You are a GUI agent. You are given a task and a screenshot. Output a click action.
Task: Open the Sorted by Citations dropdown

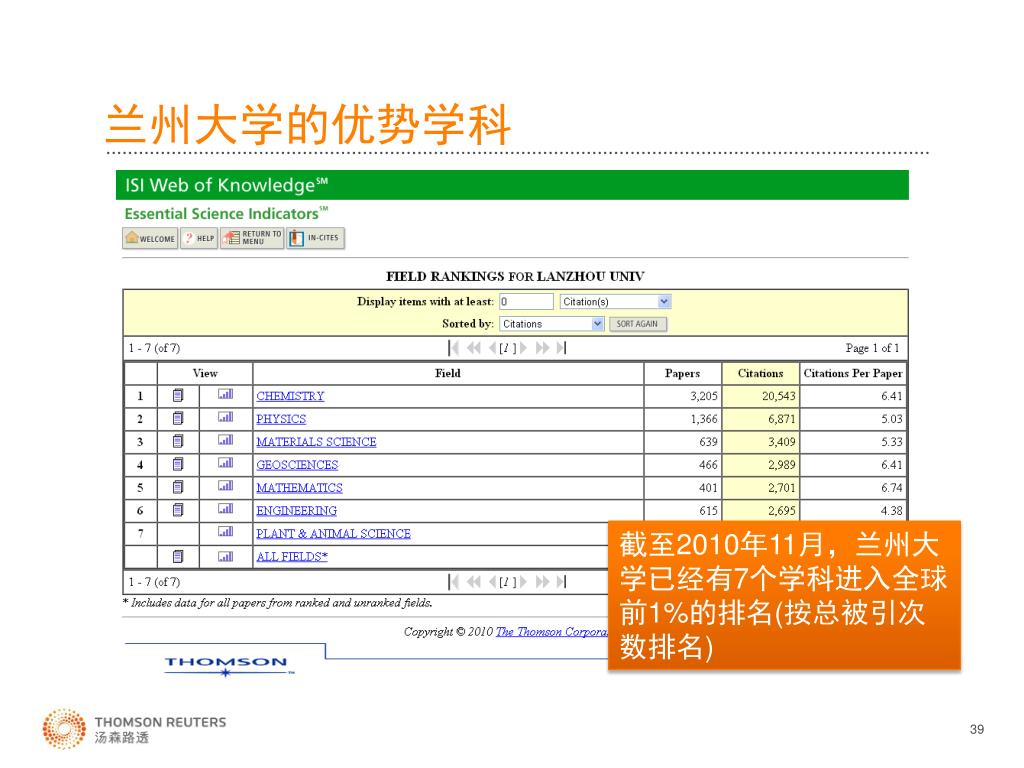(x=551, y=324)
